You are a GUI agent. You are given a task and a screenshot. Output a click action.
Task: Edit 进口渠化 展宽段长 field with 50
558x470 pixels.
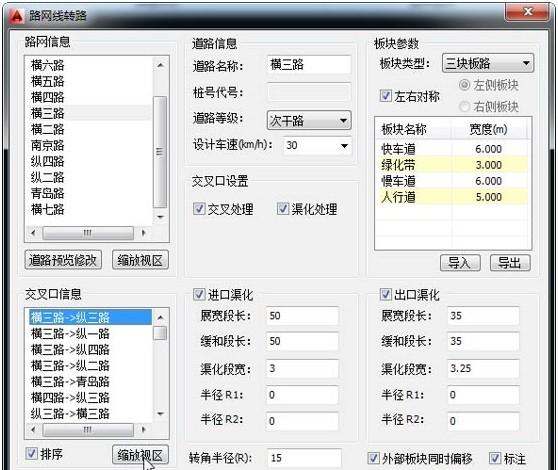tap(302, 316)
